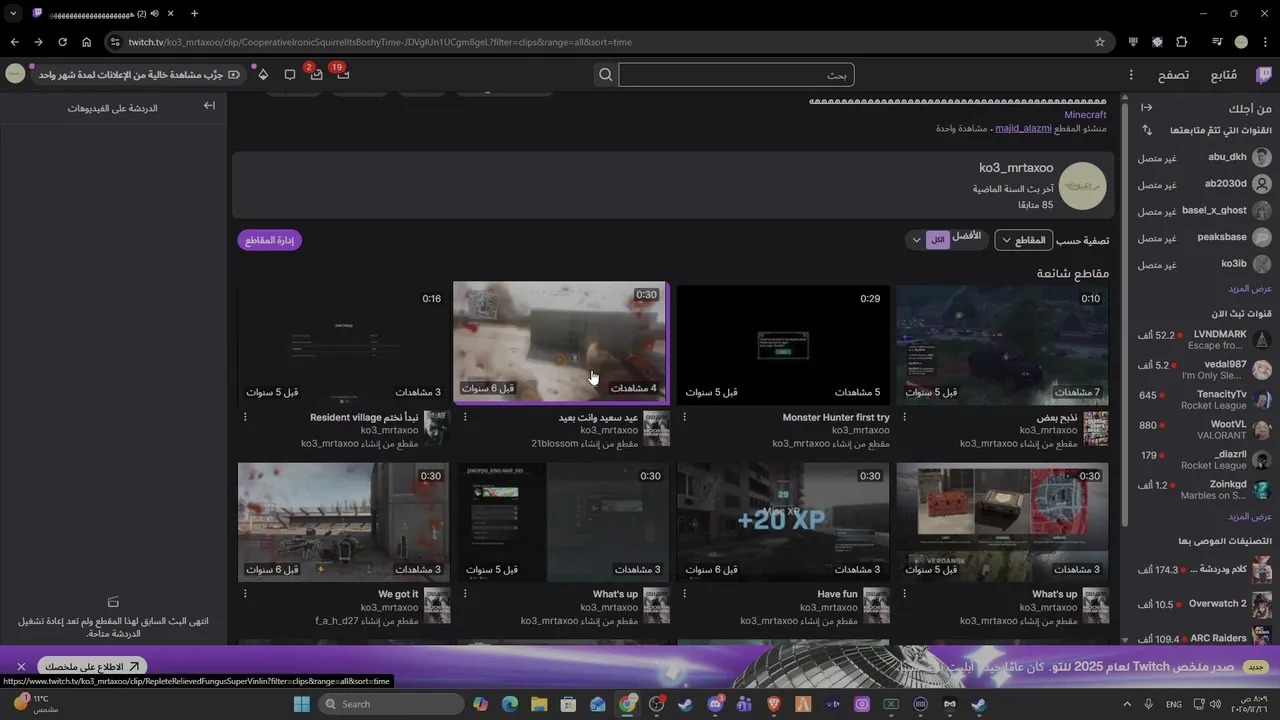Focus the Twitch search field
Image resolution: width=1280 pixels, height=720 pixels.
click(x=736, y=75)
